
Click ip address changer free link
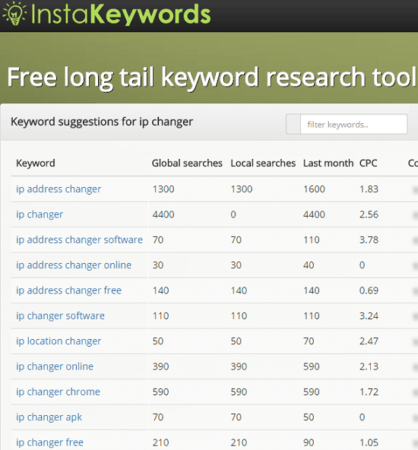point(69,291)
